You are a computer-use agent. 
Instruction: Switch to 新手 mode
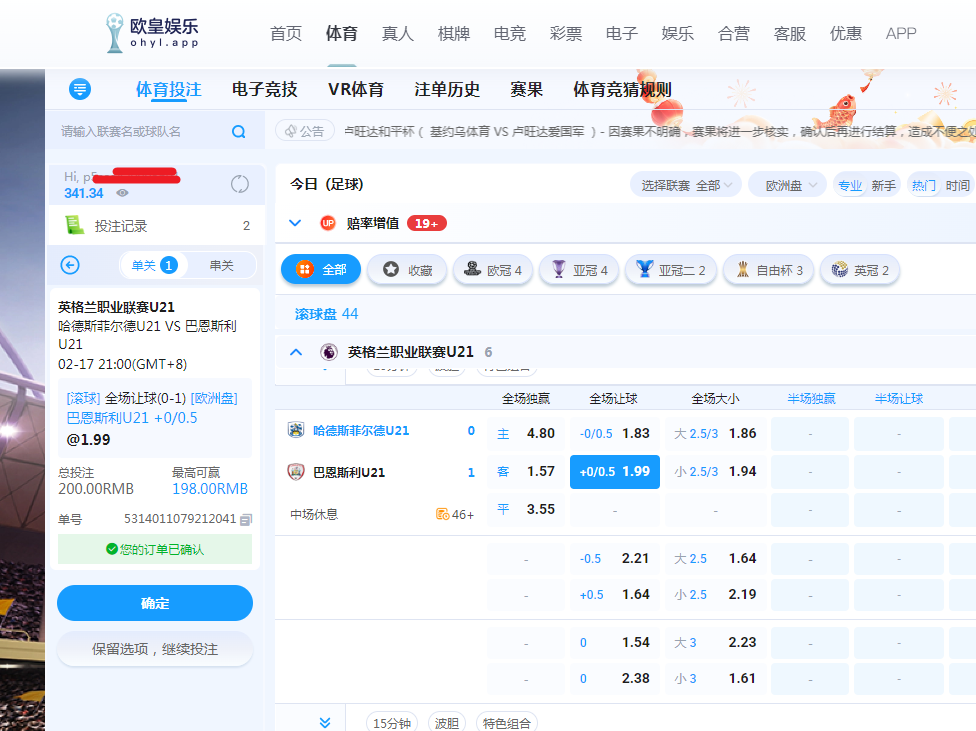click(883, 185)
